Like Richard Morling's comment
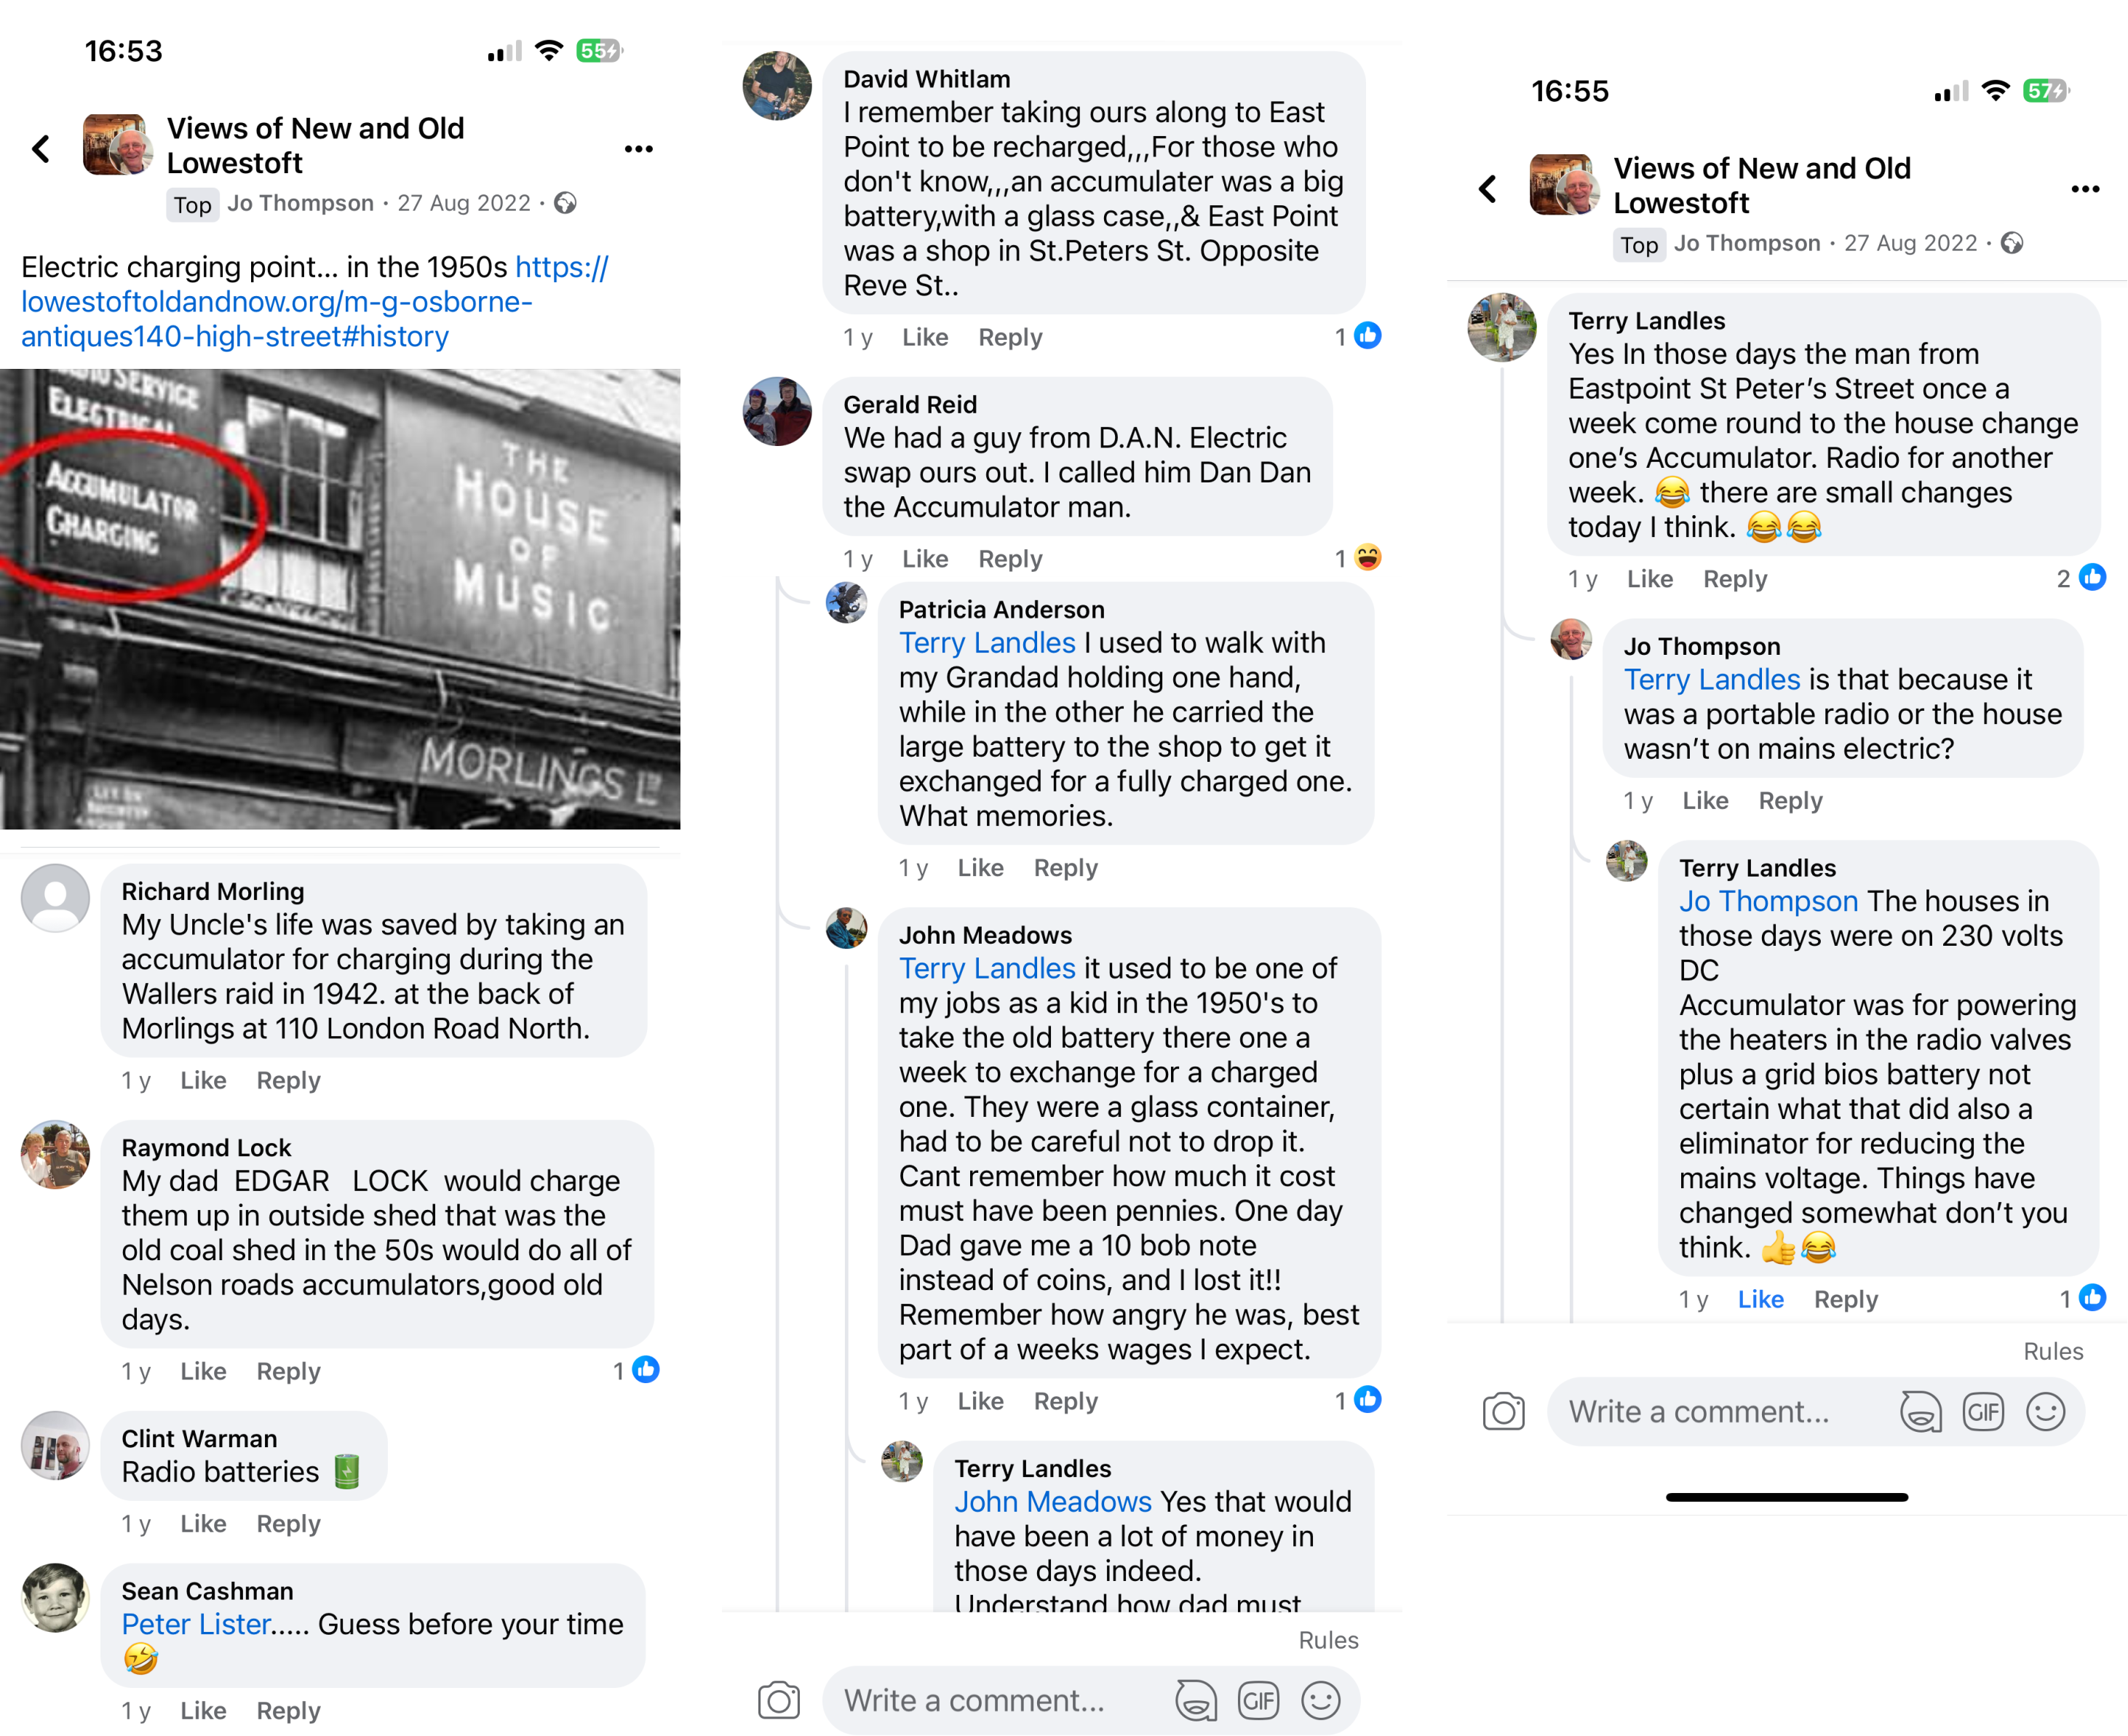 [x=203, y=1080]
